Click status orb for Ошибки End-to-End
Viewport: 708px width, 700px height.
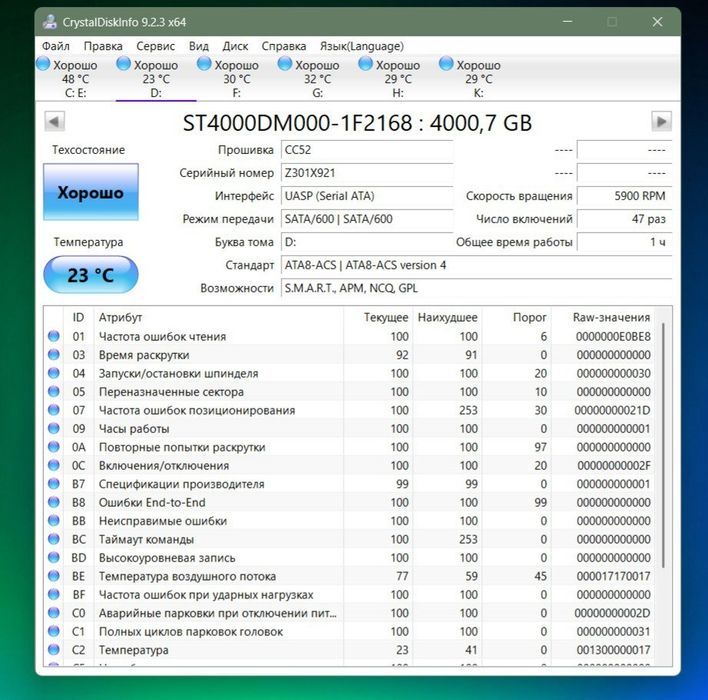pyautogui.click(x=54, y=502)
